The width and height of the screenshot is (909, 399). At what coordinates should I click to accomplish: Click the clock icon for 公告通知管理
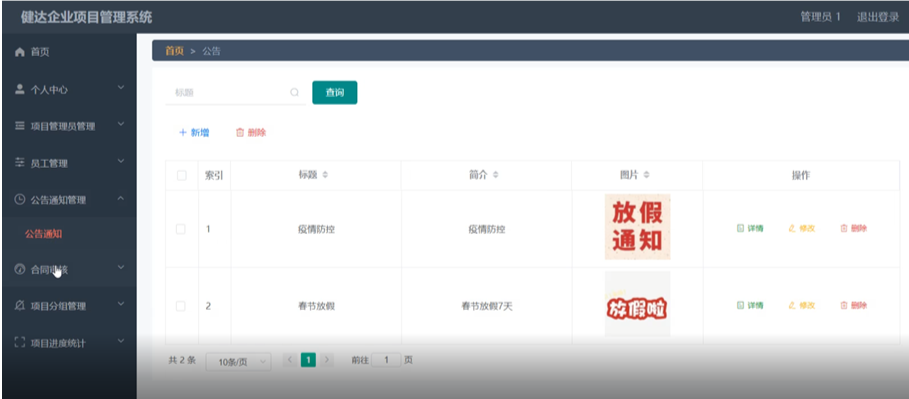tap(20, 200)
